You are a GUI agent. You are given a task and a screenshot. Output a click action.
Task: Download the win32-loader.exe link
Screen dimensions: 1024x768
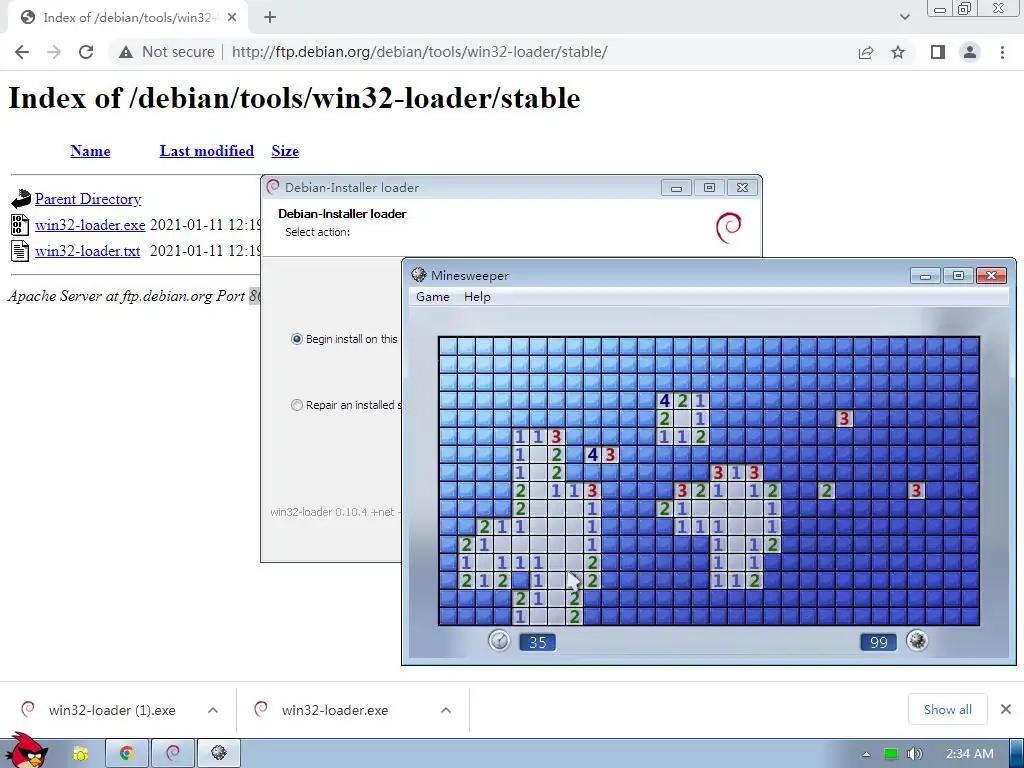pos(90,225)
